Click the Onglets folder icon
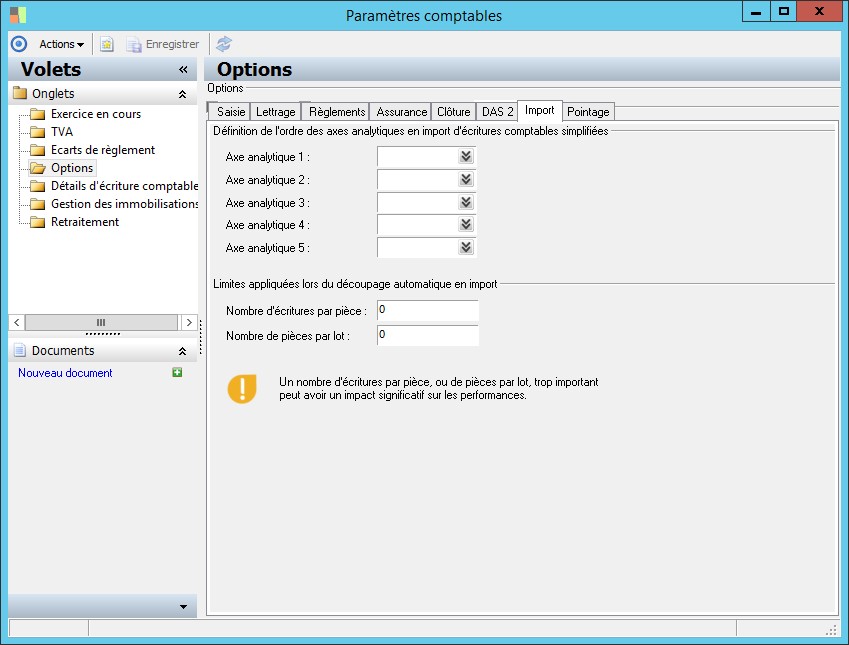Viewport: 849px width, 645px height. pyautogui.click(x=20, y=93)
